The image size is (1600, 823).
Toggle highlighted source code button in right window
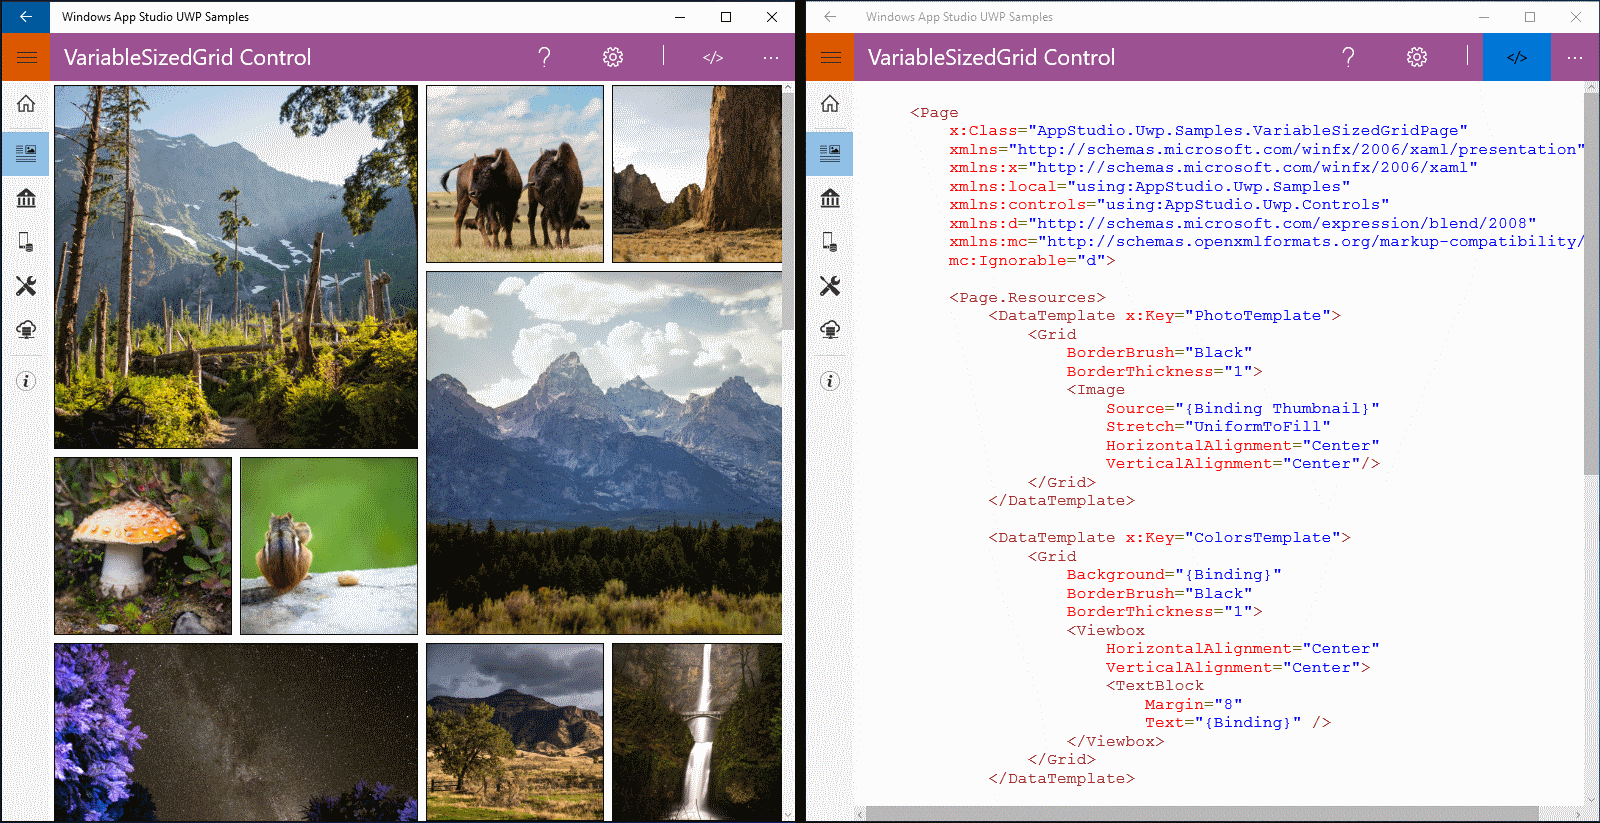coord(1517,57)
